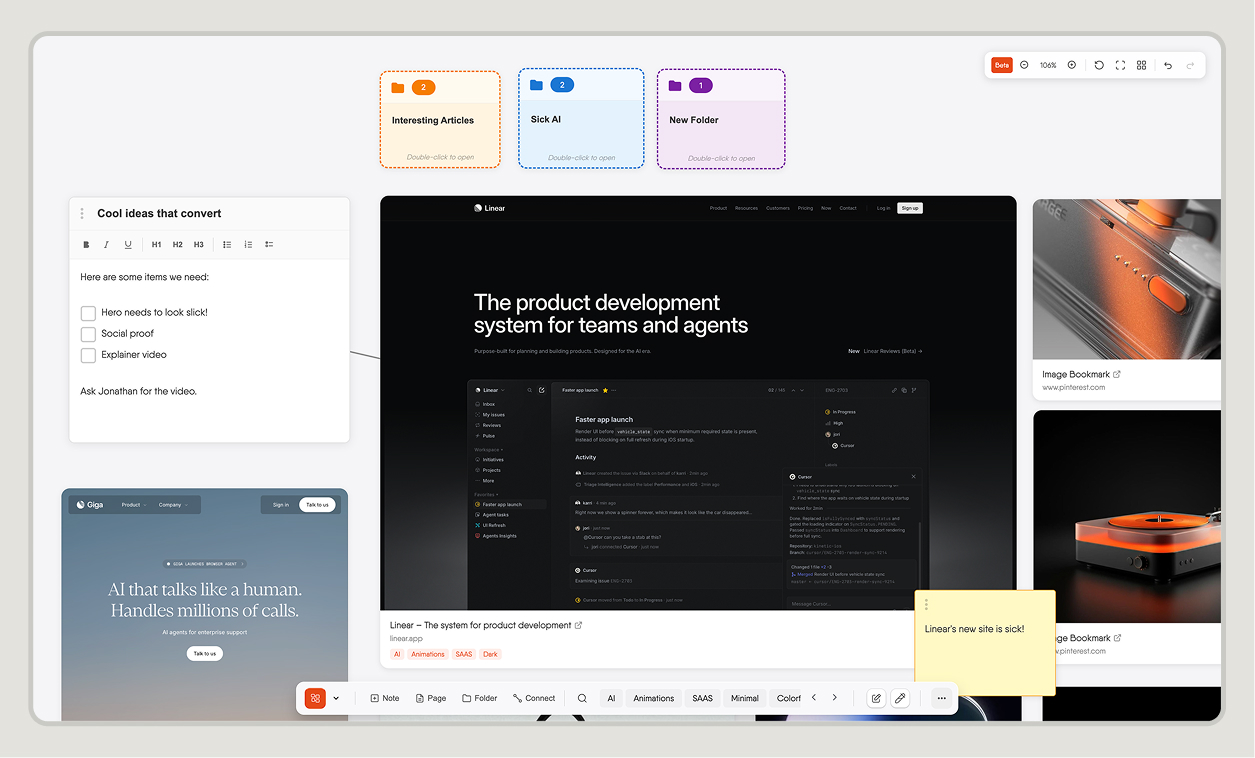Viewport: 1255px width, 758px height.
Task: Insert a numbered list in note
Action: click(248, 244)
